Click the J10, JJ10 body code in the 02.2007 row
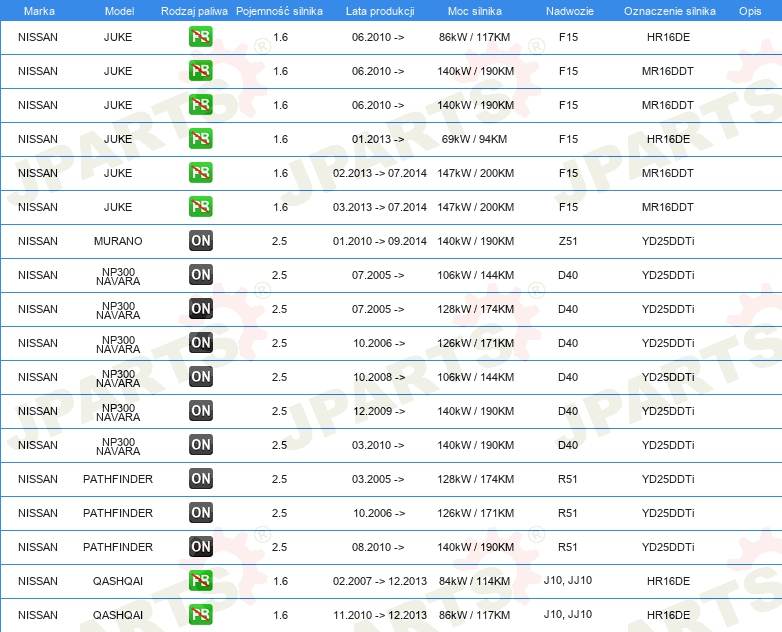Viewport: 782px width, 632px height. pos(568,580)
